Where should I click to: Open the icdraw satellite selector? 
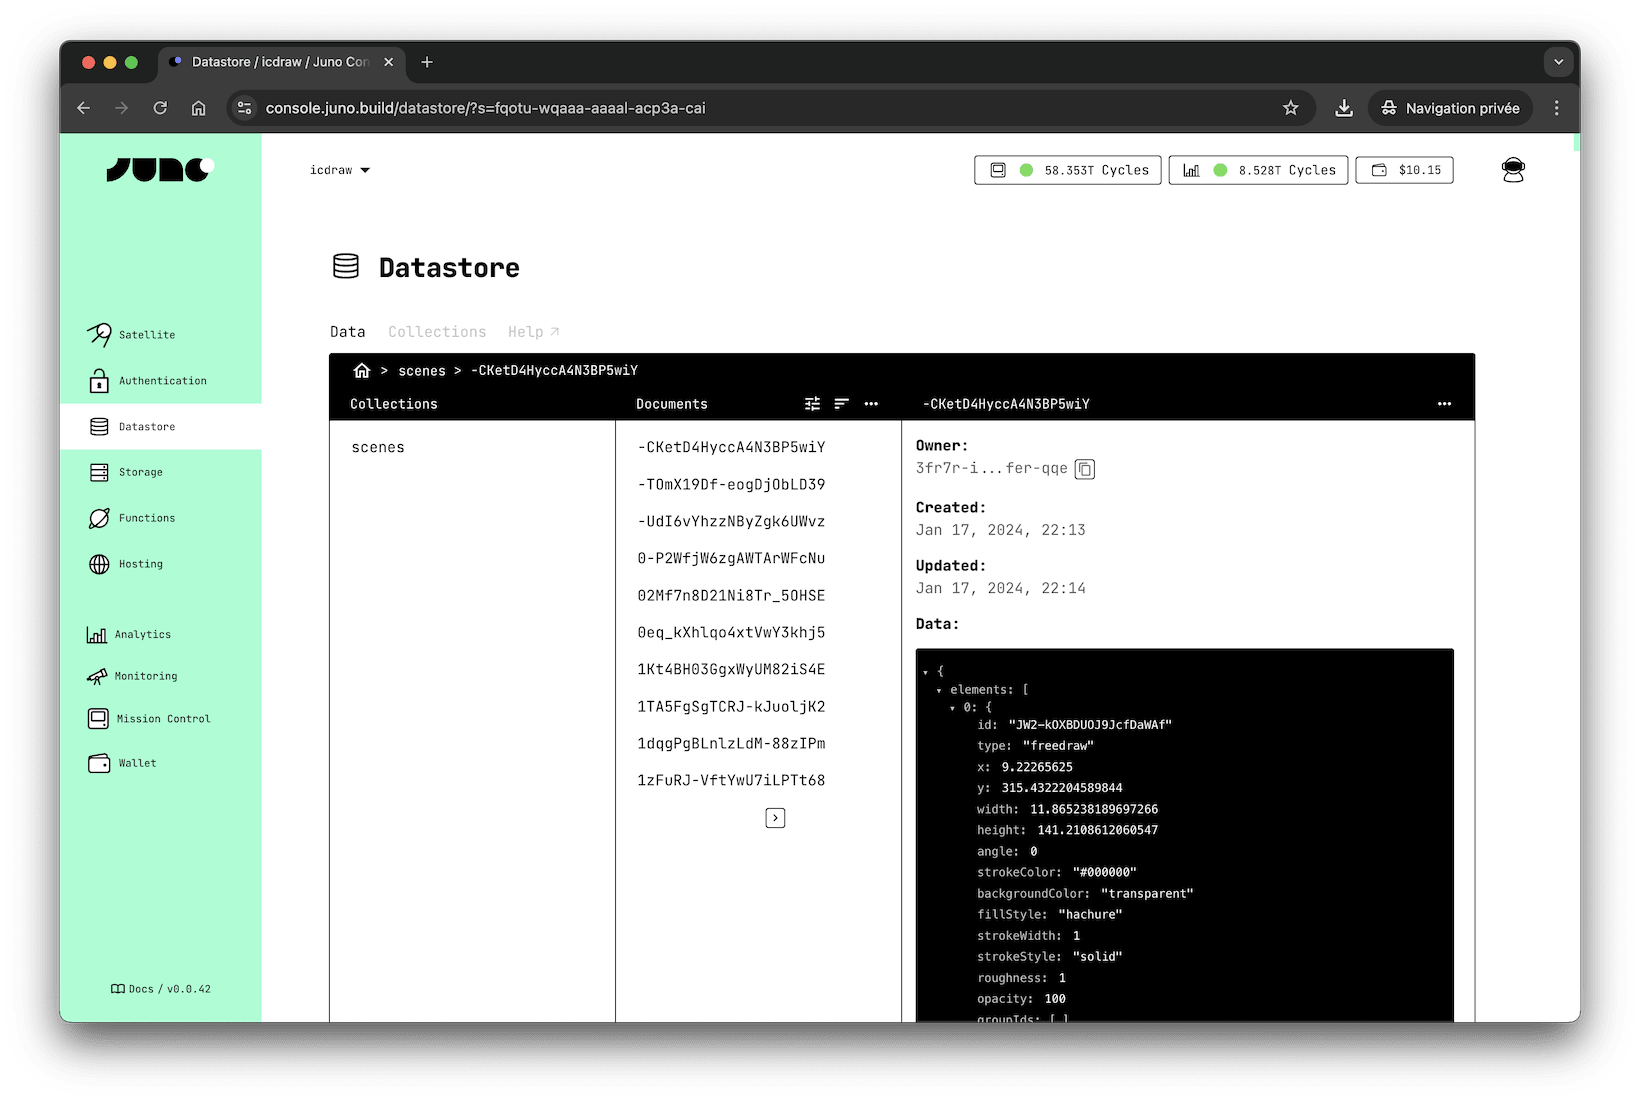[340, 169]
